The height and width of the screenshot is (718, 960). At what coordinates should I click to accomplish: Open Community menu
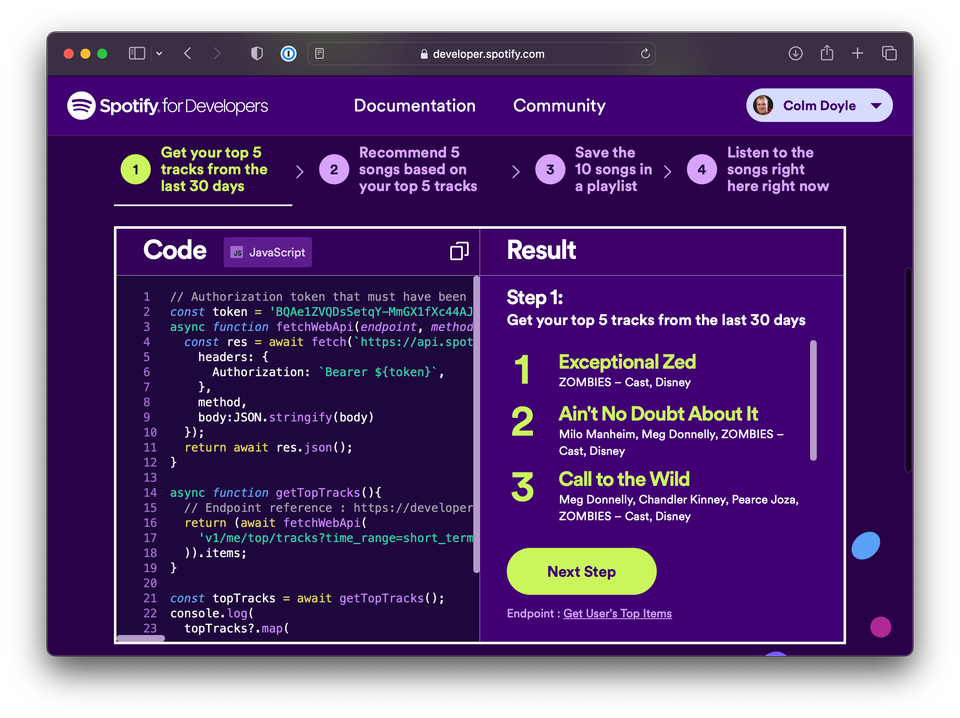pyautogui.click(x=559, y=106)
